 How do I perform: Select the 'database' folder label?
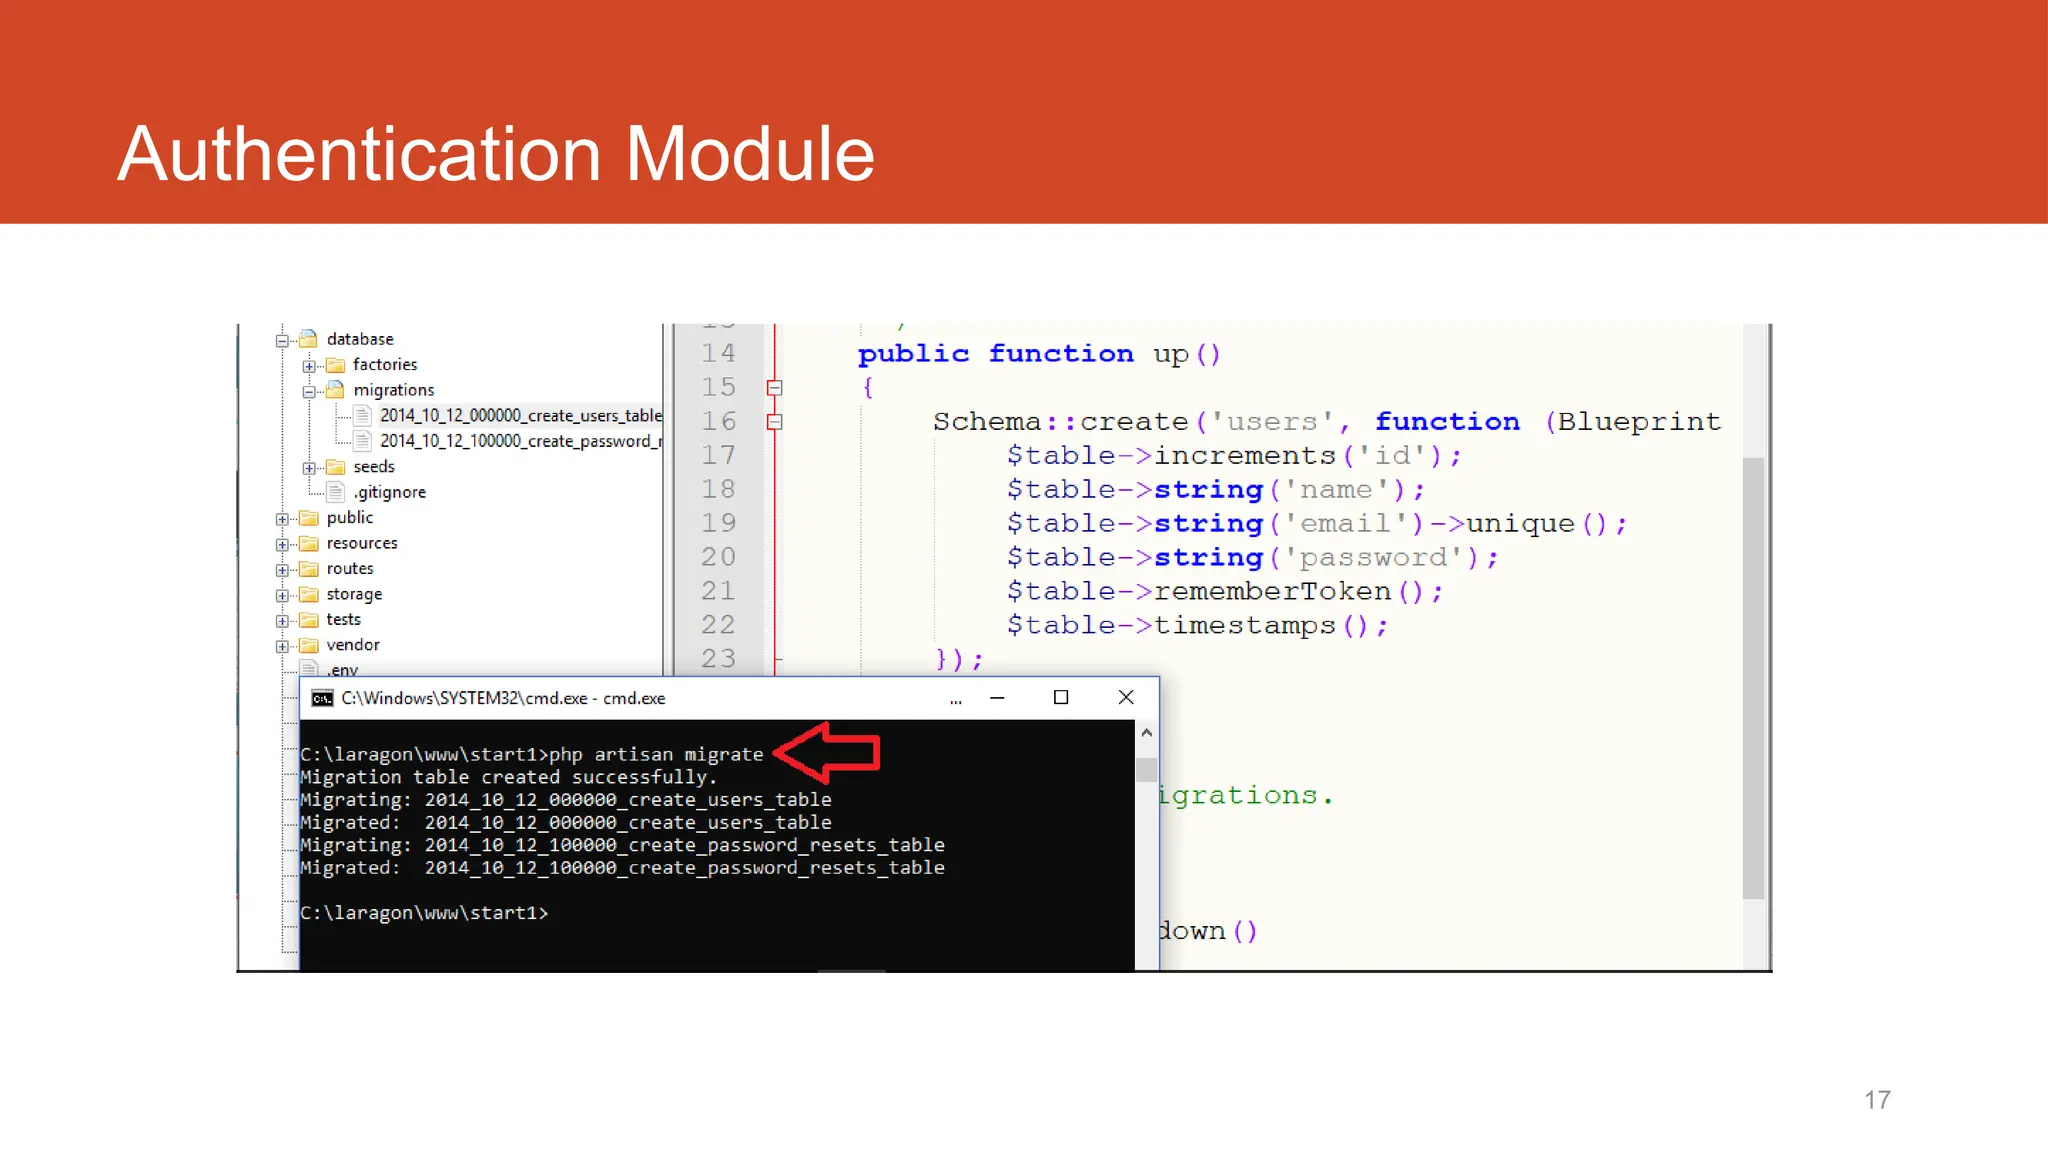click(360, 339)
